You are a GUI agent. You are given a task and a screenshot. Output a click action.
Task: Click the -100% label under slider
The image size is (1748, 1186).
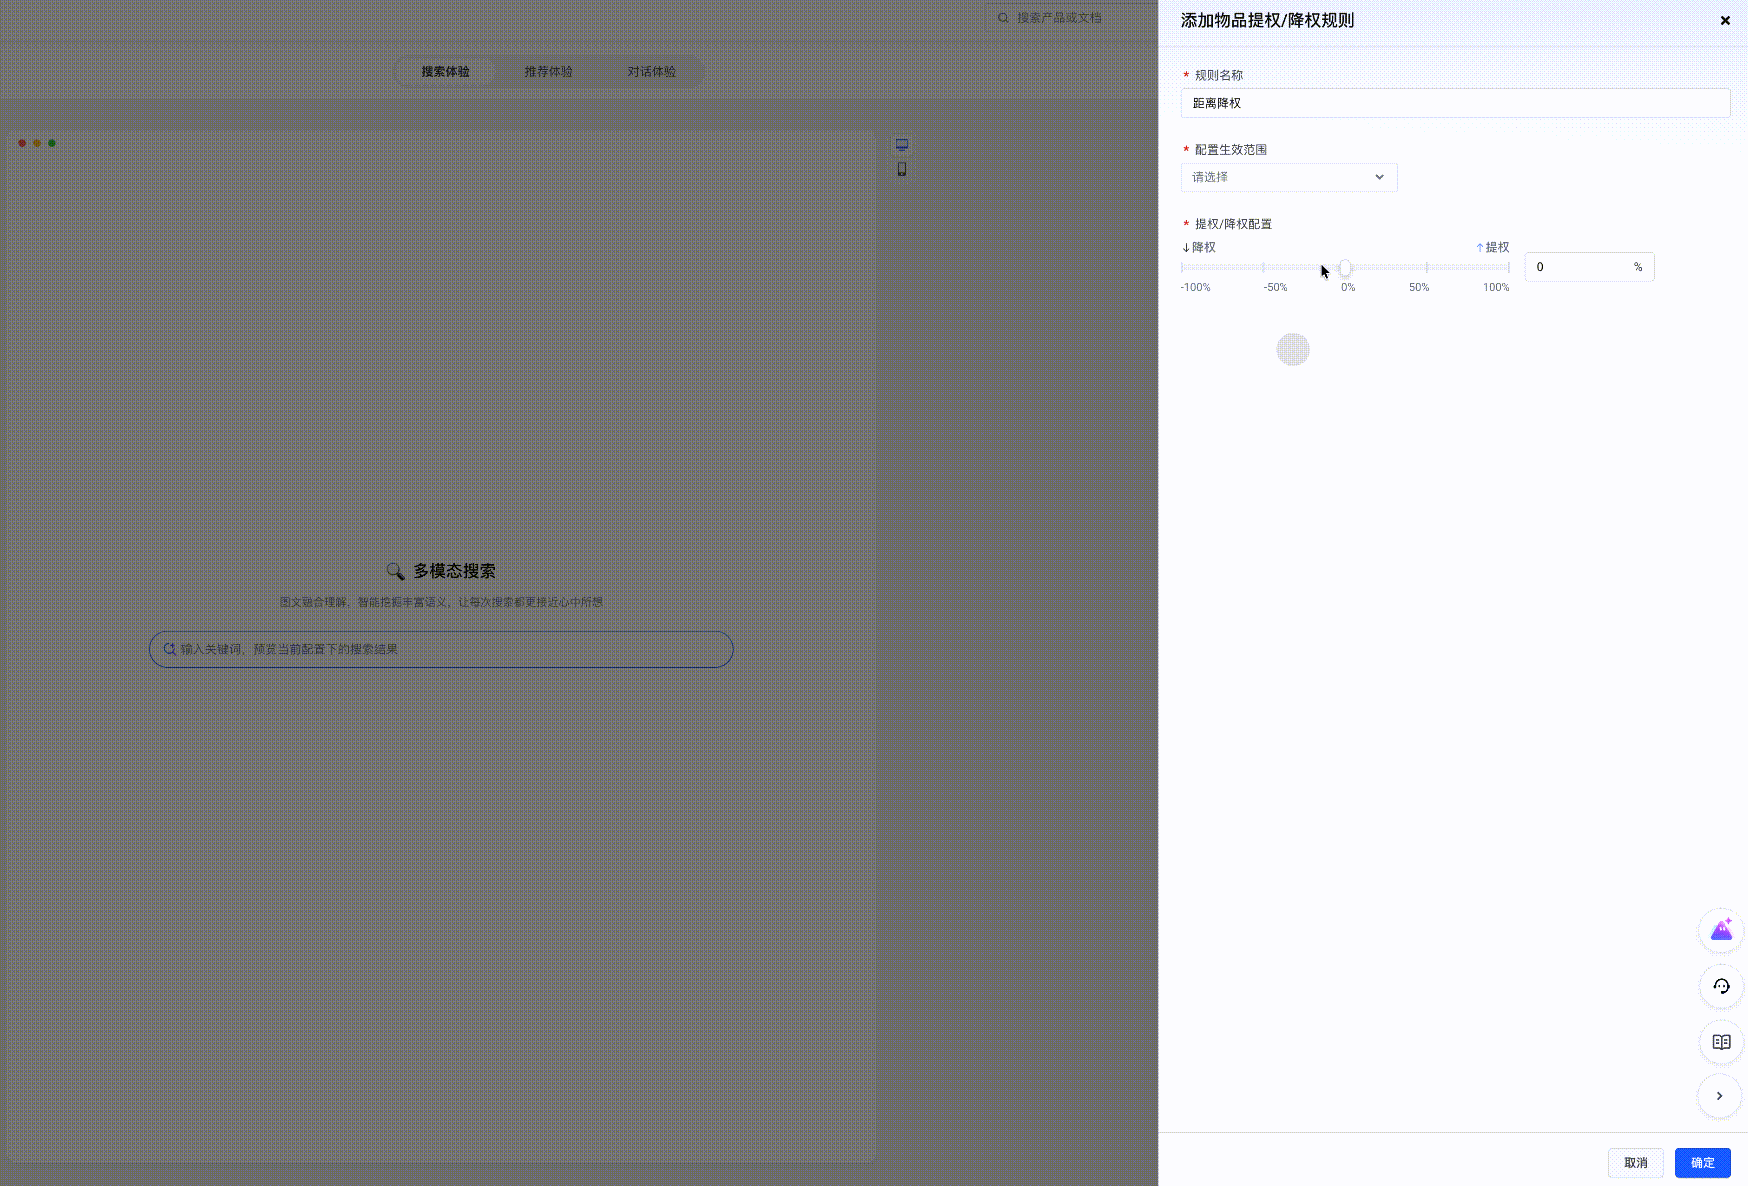[x=1195, y=287]
